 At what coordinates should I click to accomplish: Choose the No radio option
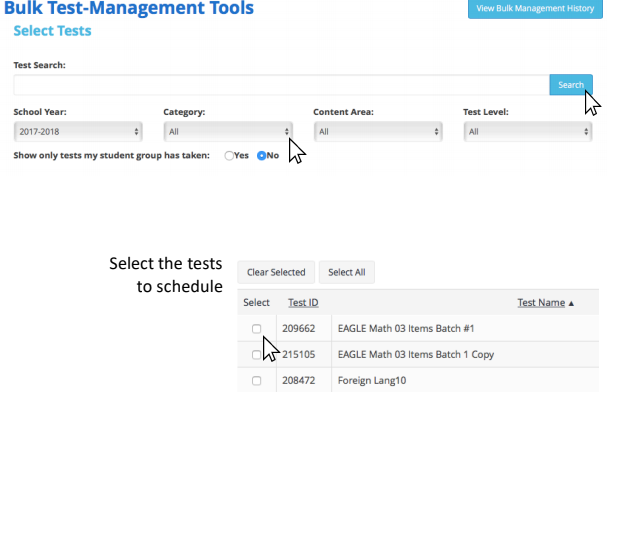point(261,156)
